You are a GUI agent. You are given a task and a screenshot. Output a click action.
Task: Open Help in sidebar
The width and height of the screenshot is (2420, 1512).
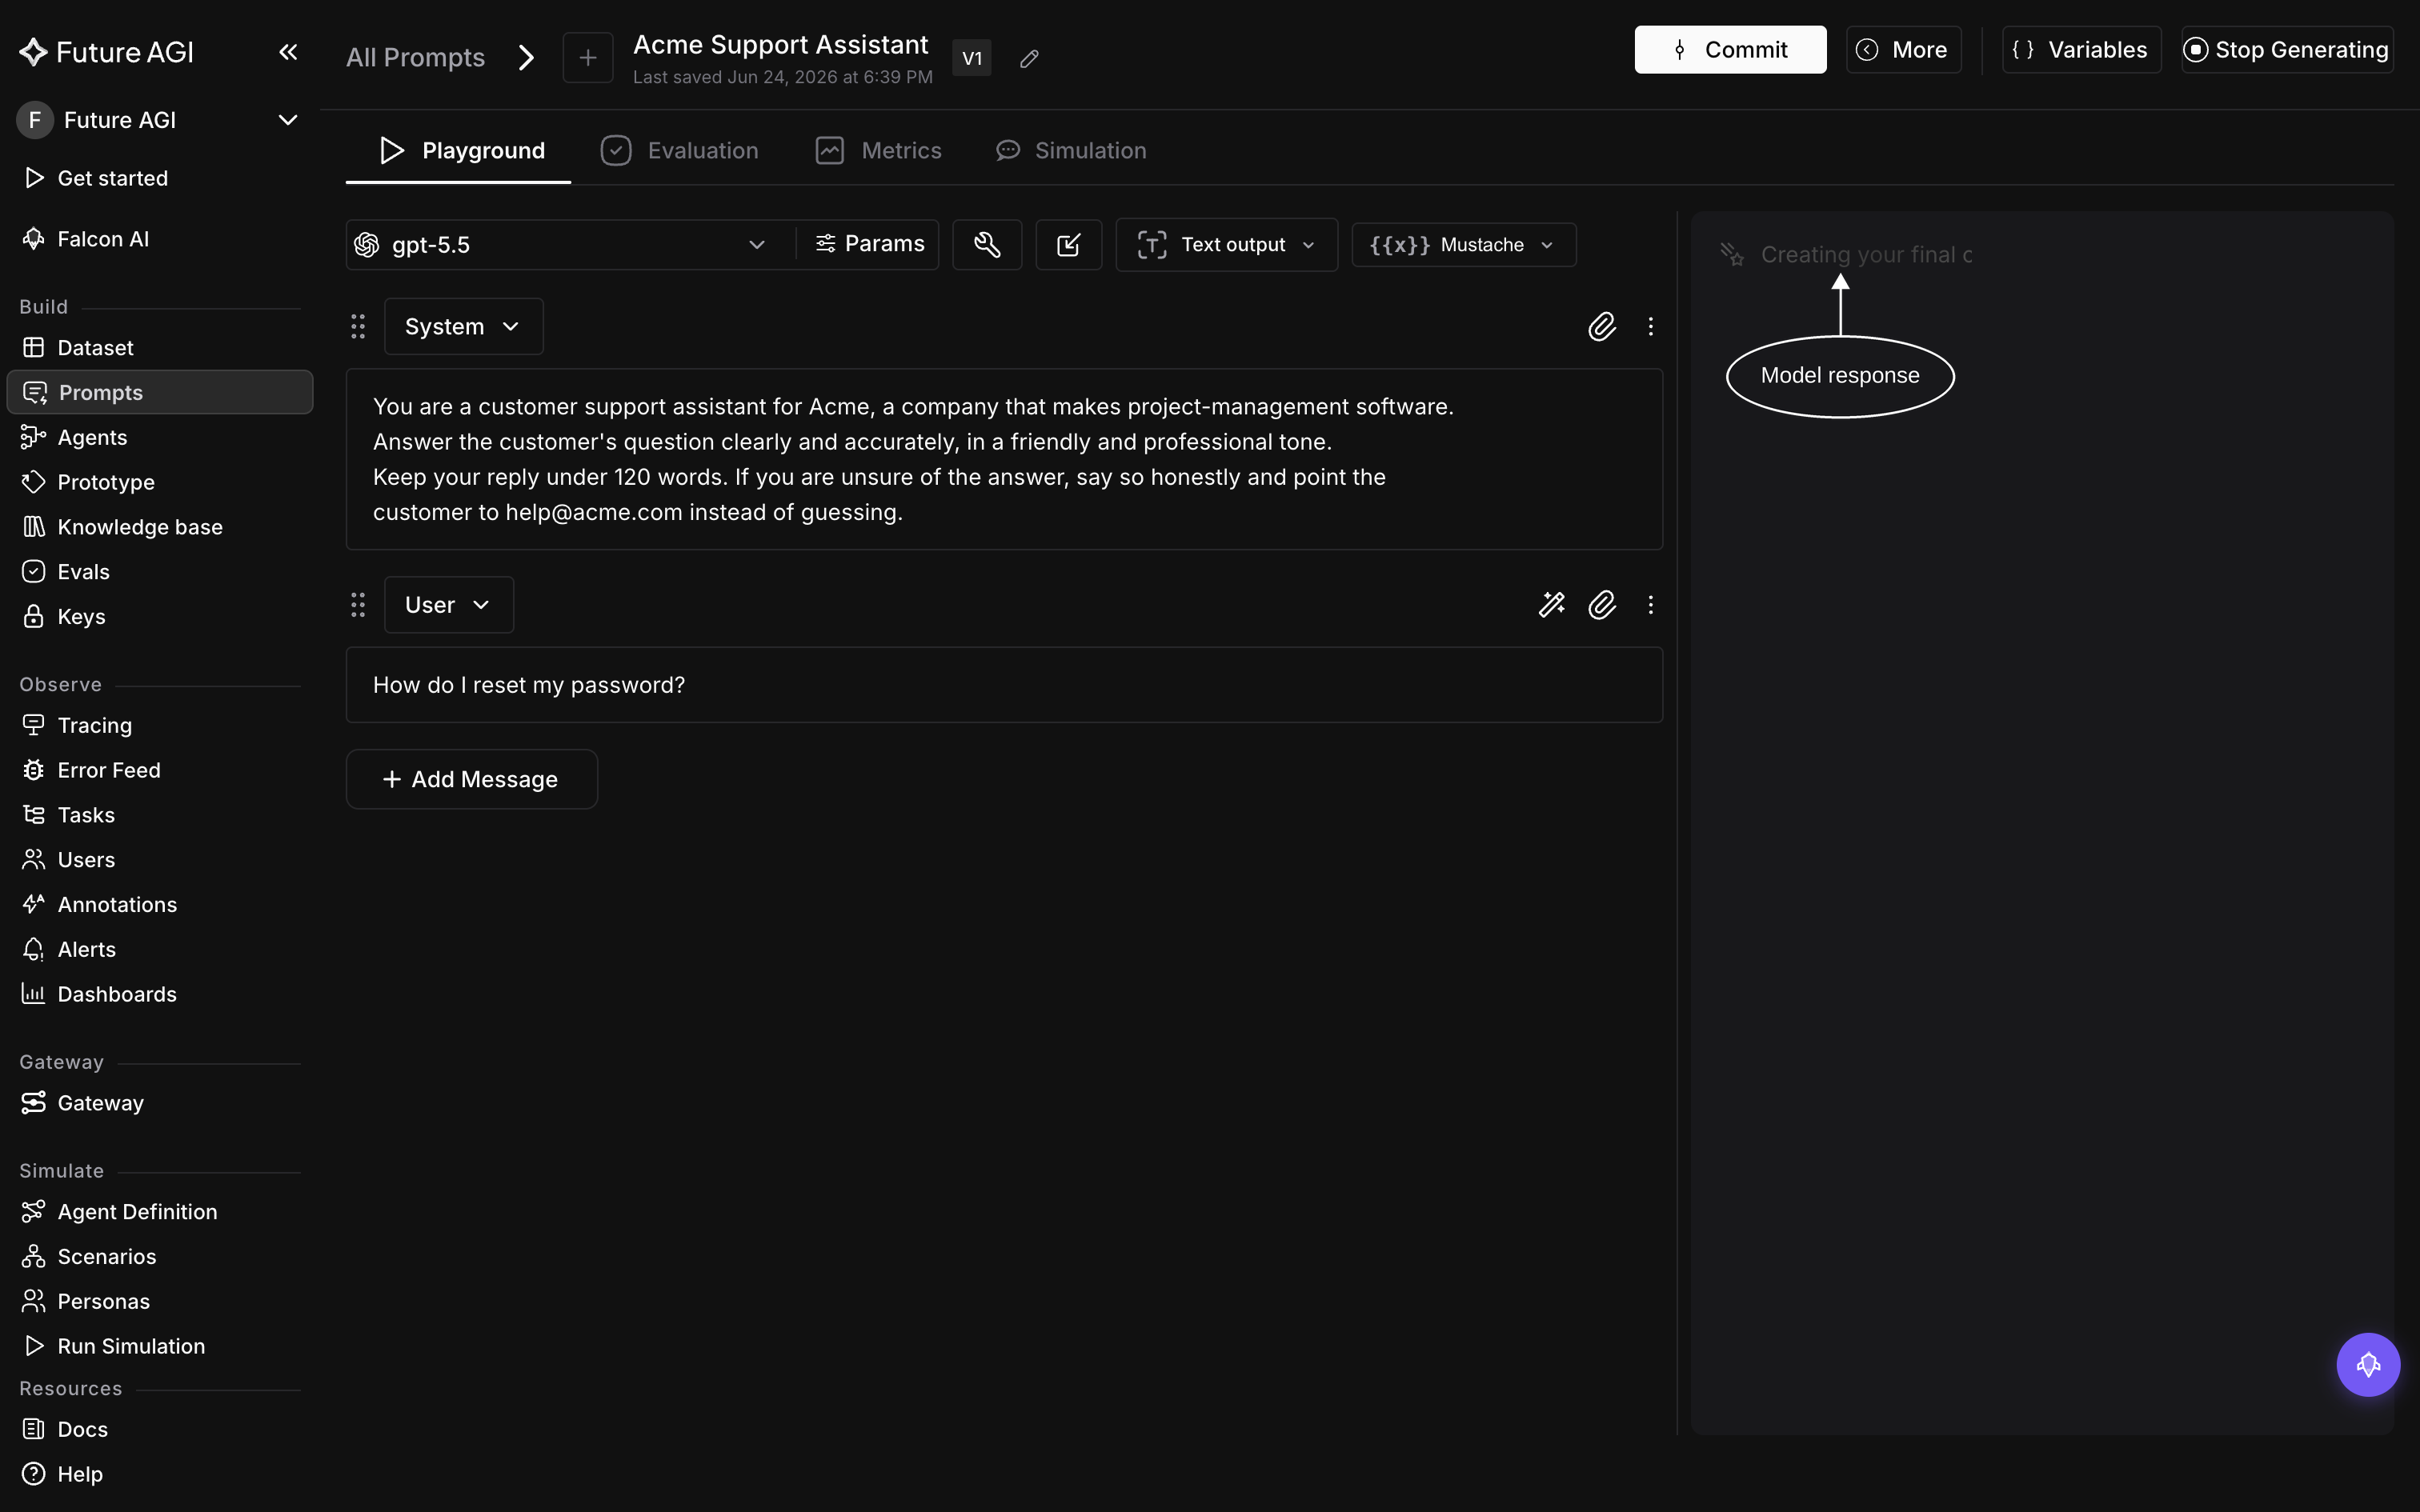(x=160, y=1475)
